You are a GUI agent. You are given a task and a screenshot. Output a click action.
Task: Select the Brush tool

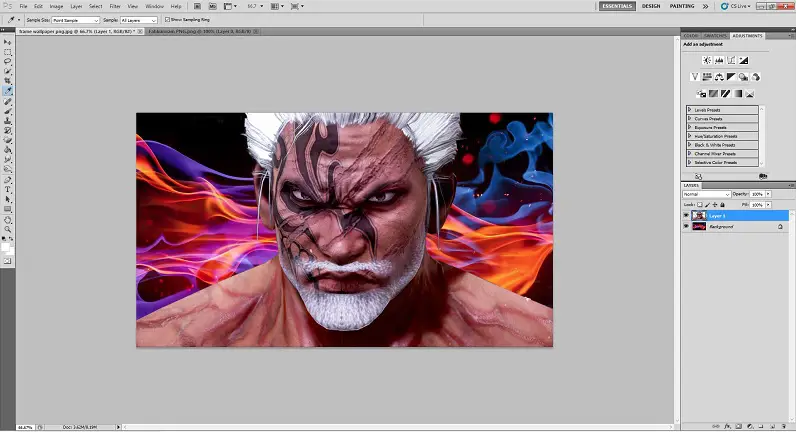pyautogui.click(x=7, y=111)
